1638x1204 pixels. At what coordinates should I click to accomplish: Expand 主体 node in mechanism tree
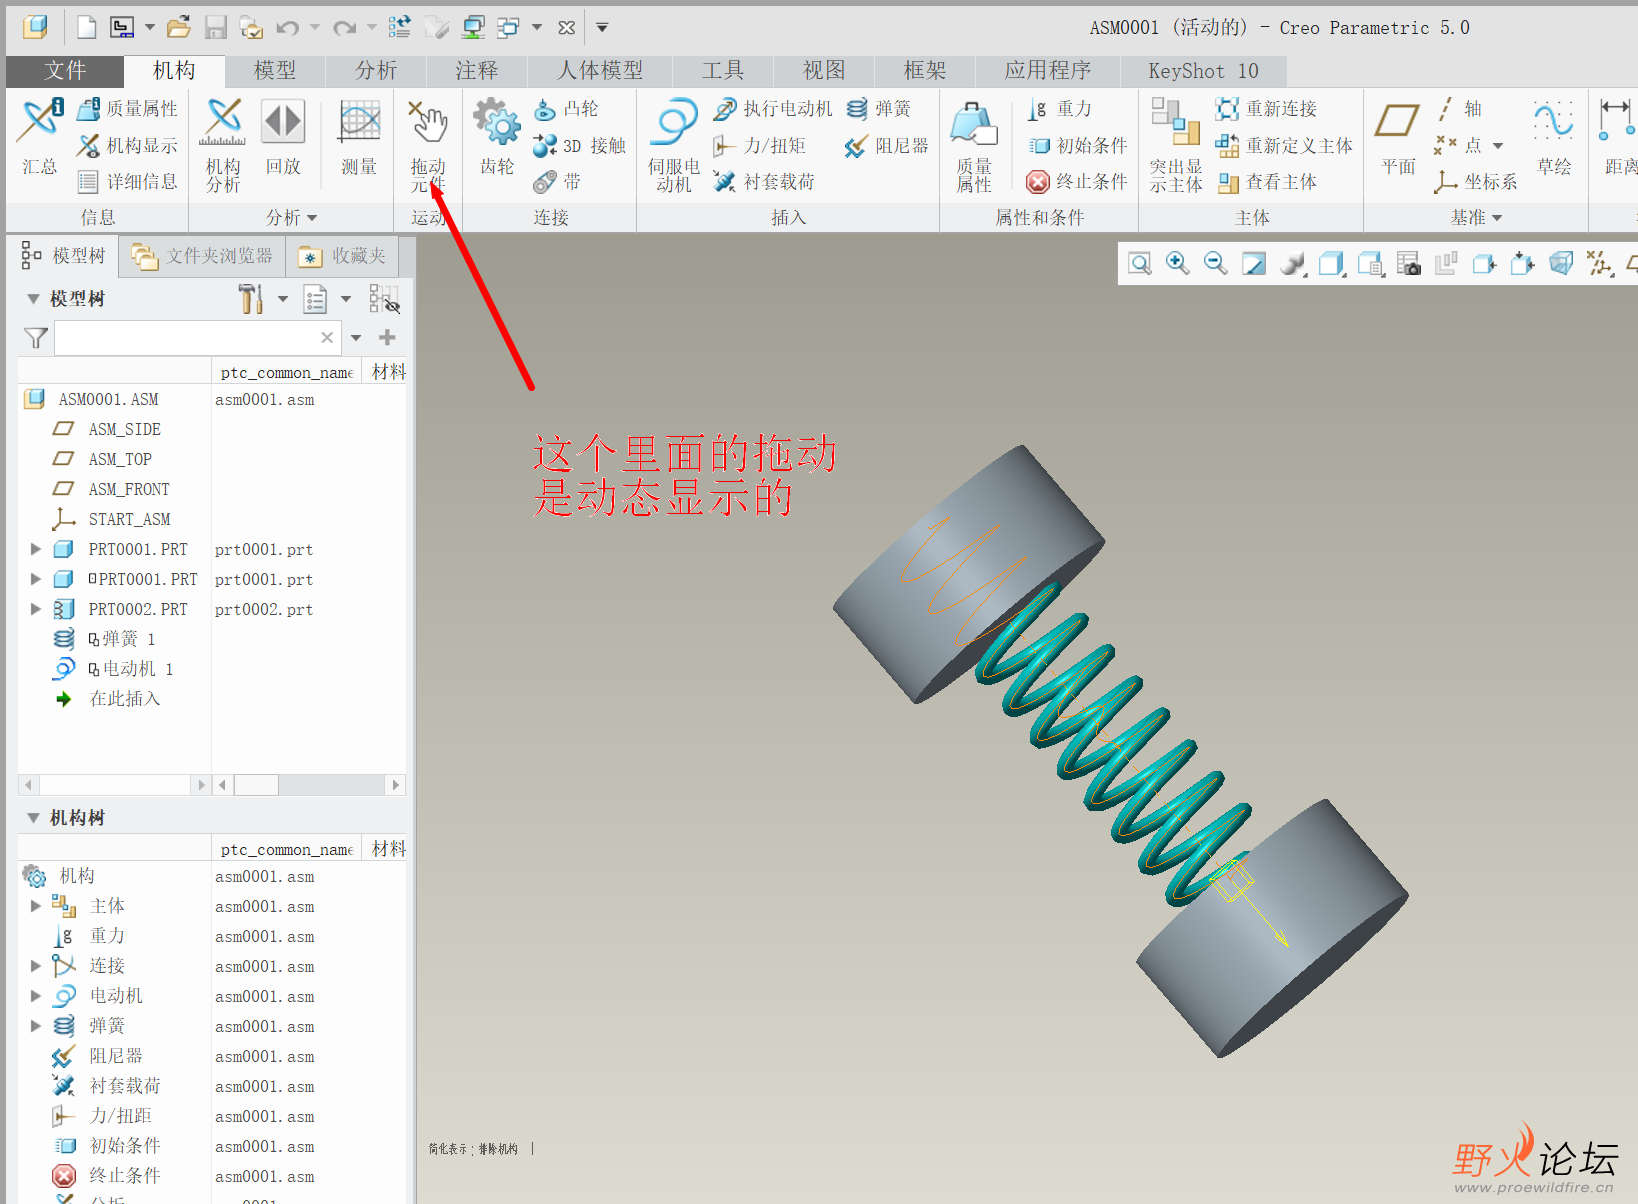click(35, 906)
